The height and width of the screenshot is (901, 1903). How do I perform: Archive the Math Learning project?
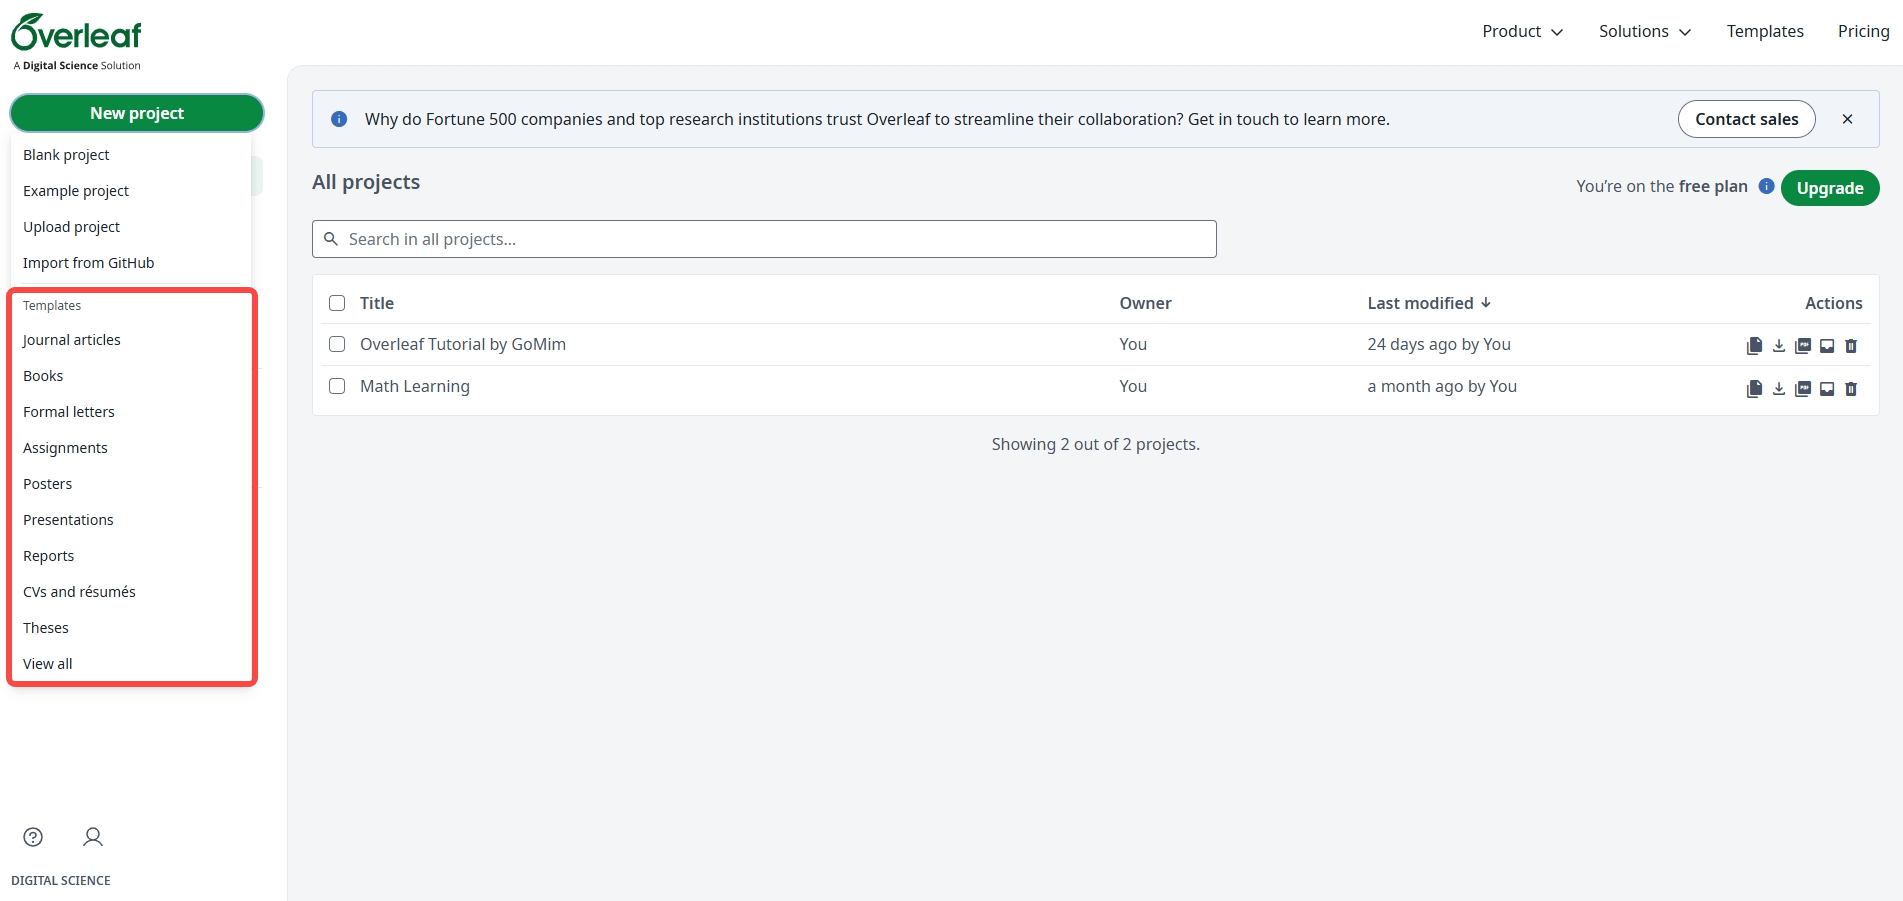pyautogui.click(x=1827, y=389)
